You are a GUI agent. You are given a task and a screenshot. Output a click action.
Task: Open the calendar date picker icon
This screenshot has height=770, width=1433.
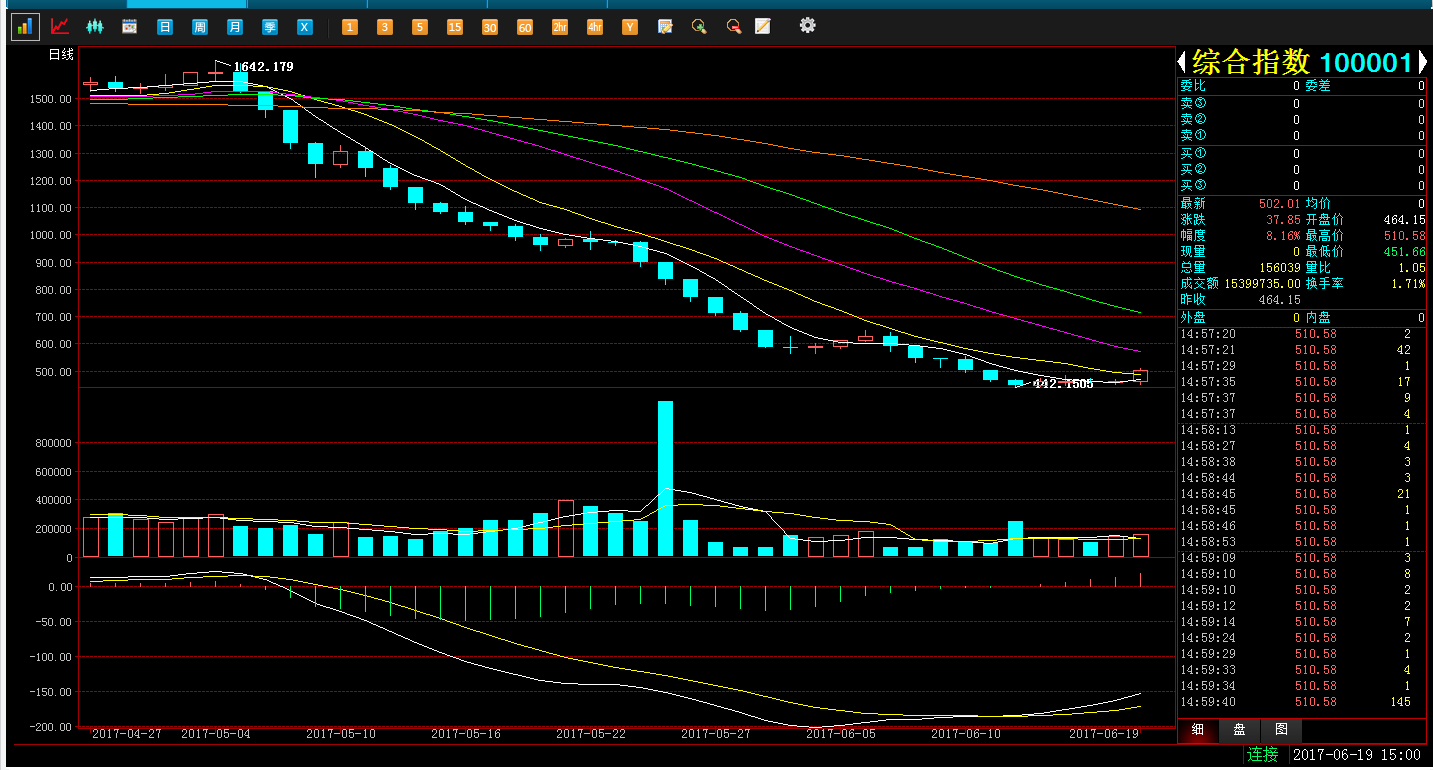pos(129,27)
